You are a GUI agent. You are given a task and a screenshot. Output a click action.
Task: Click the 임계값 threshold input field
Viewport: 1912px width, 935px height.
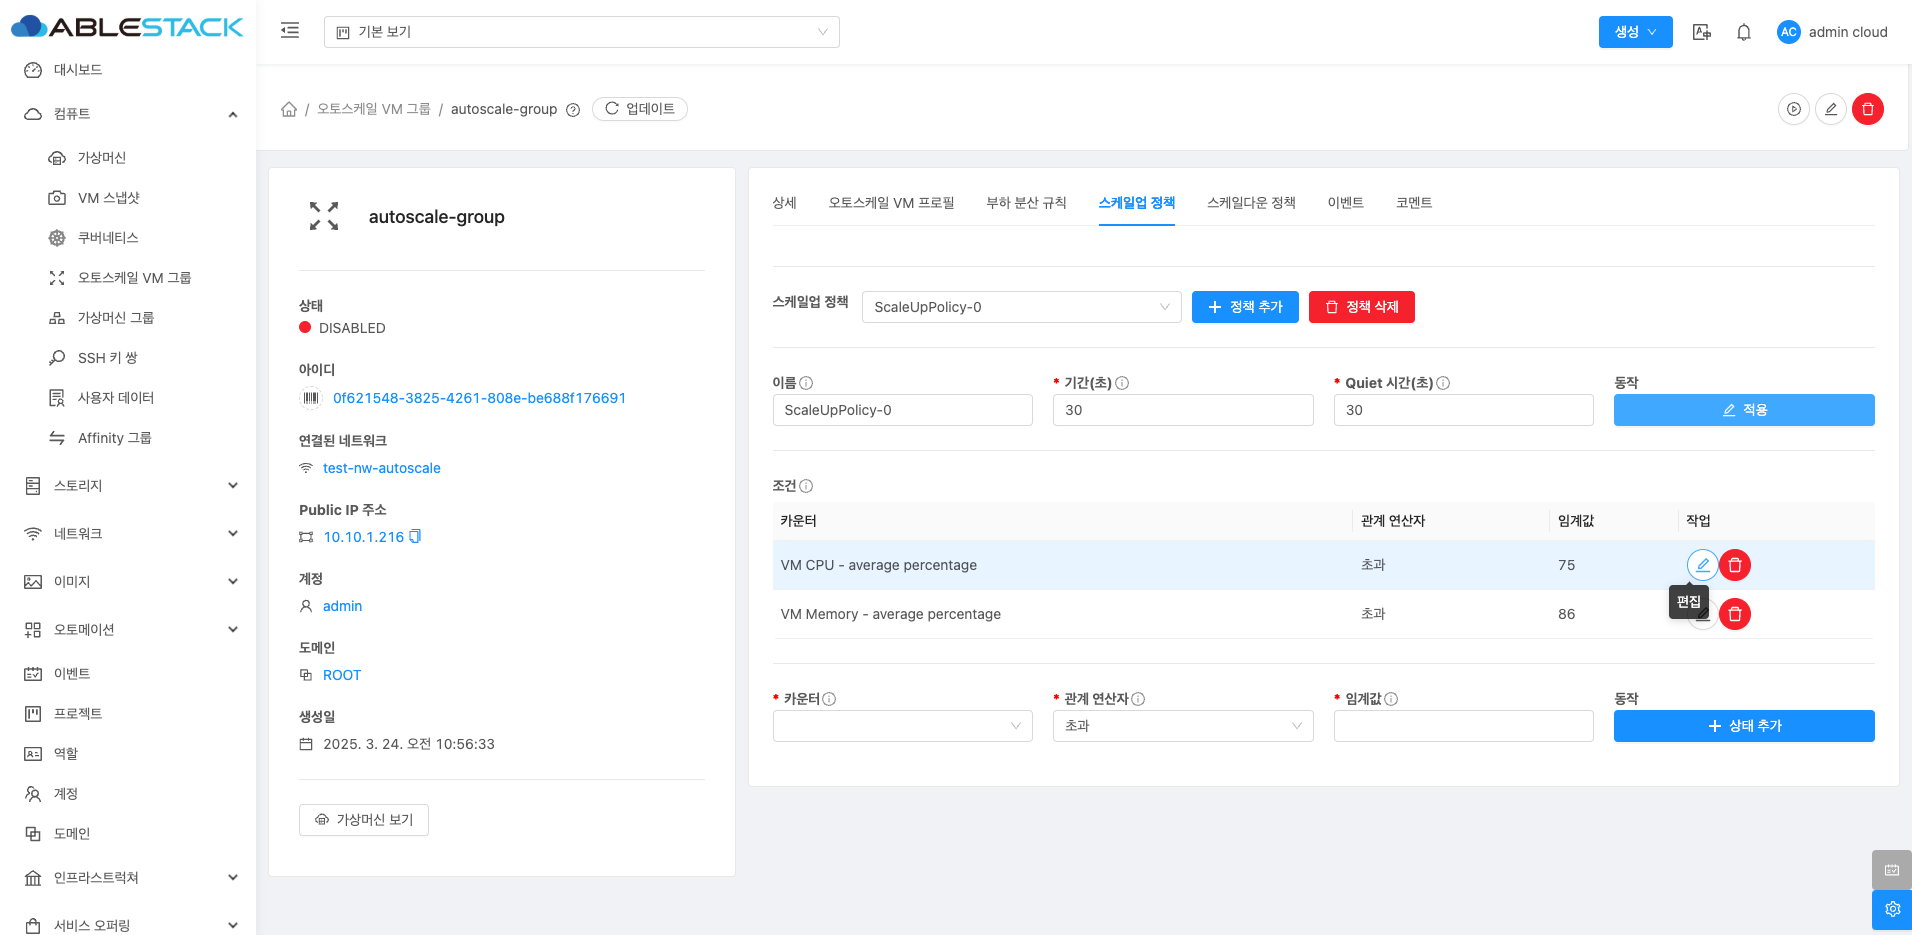click(1462, 726)
